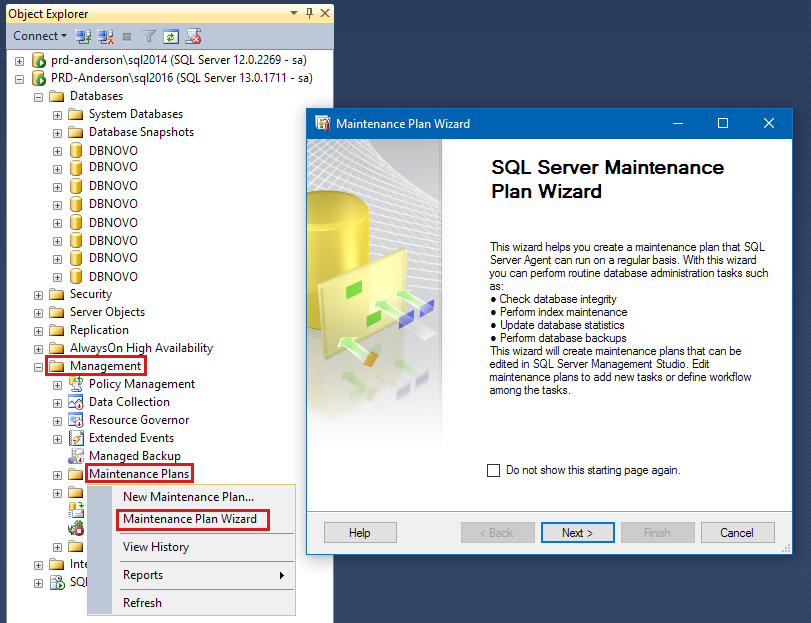
Task: Click the Filter funnel toolbar icon
Action: click(x=149, y=36)
